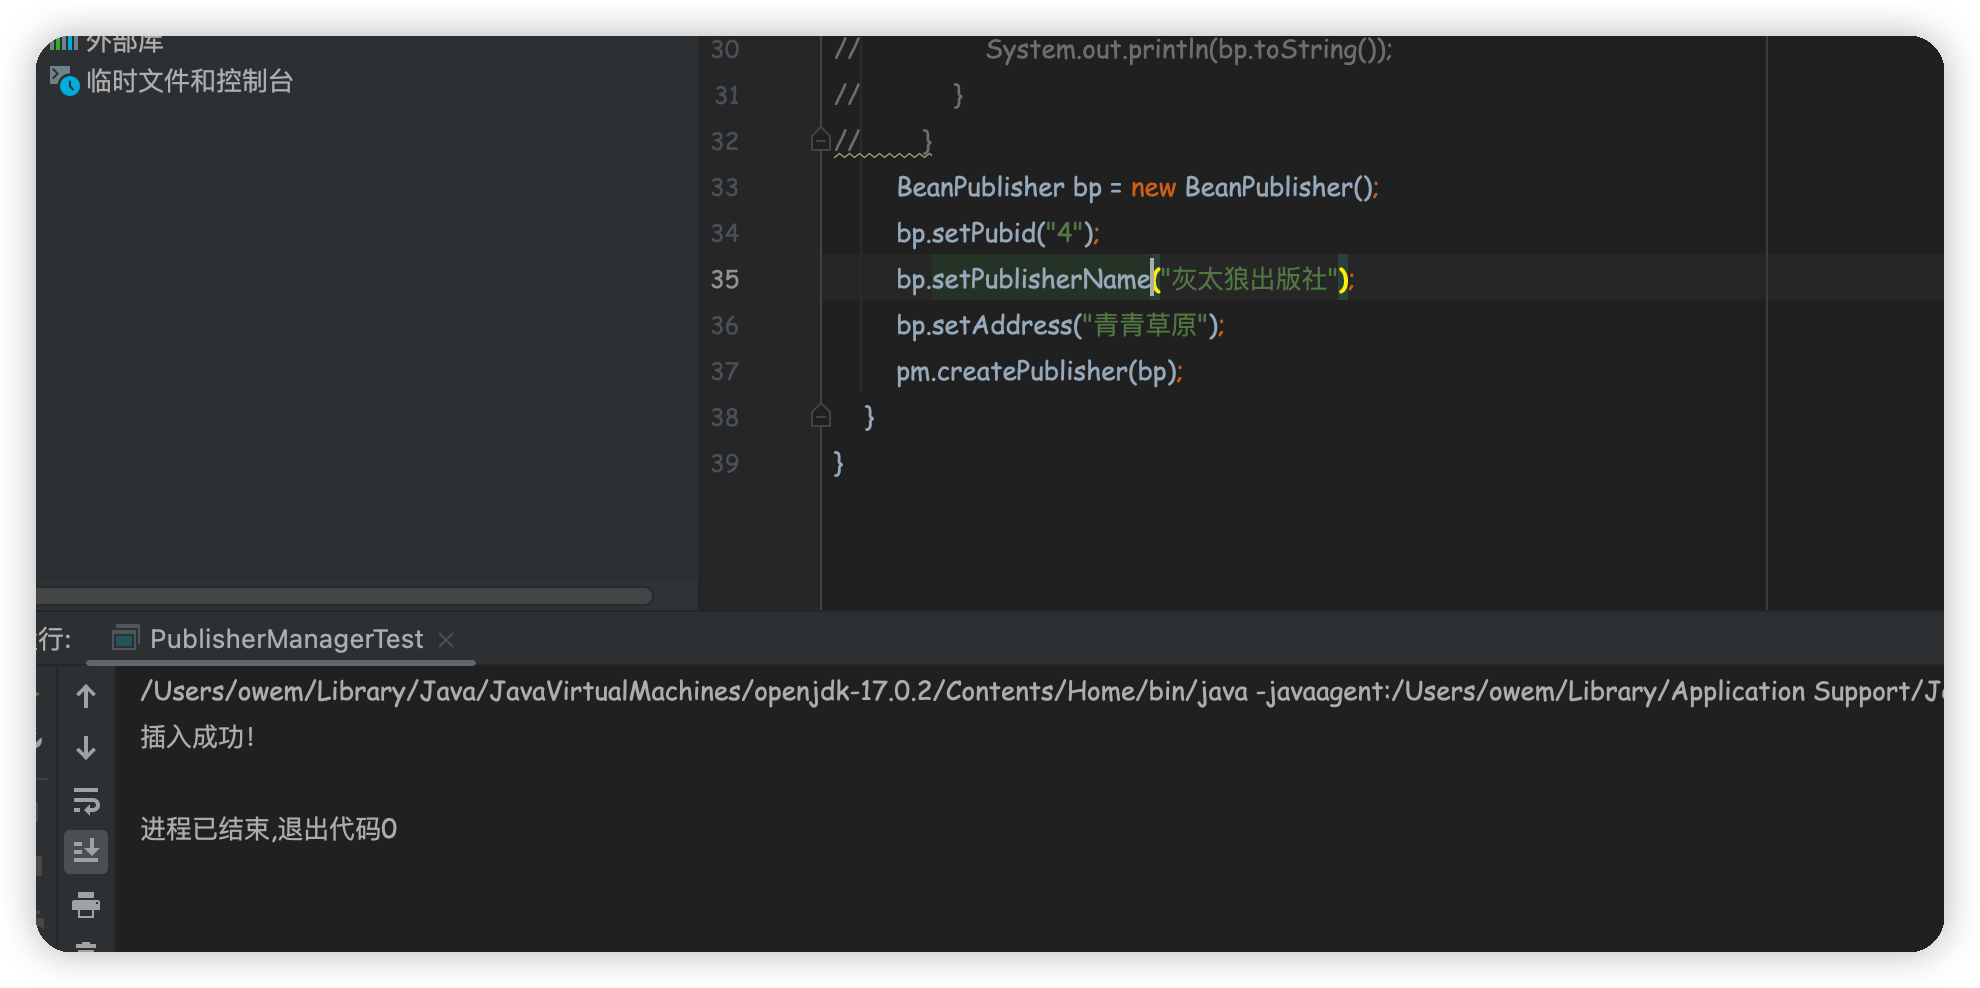Click line number 35 in the gutter
The height and width of the screenshot is (988, 1980).
click(725, 279)
